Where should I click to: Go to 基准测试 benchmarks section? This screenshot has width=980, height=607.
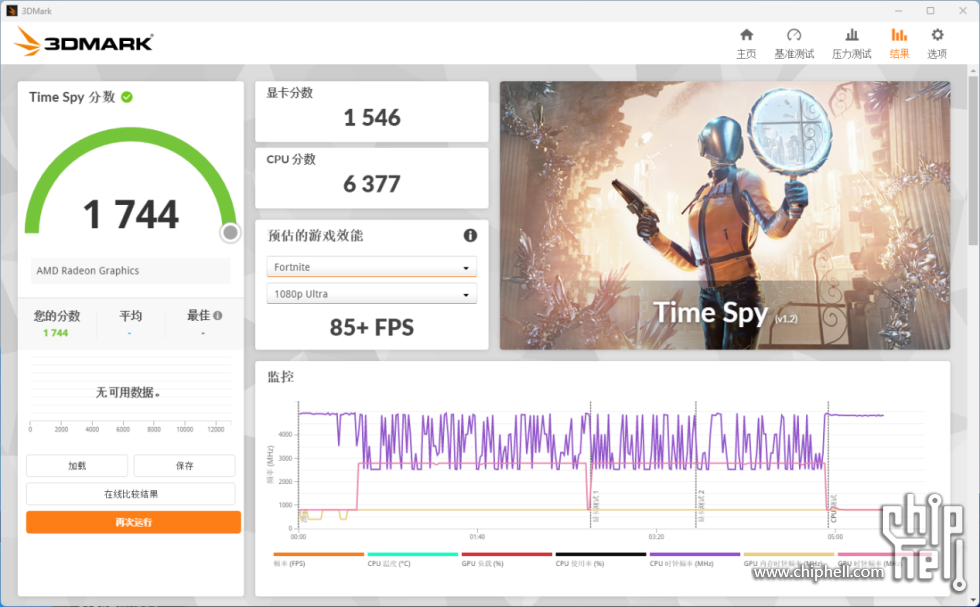[794, 43]
